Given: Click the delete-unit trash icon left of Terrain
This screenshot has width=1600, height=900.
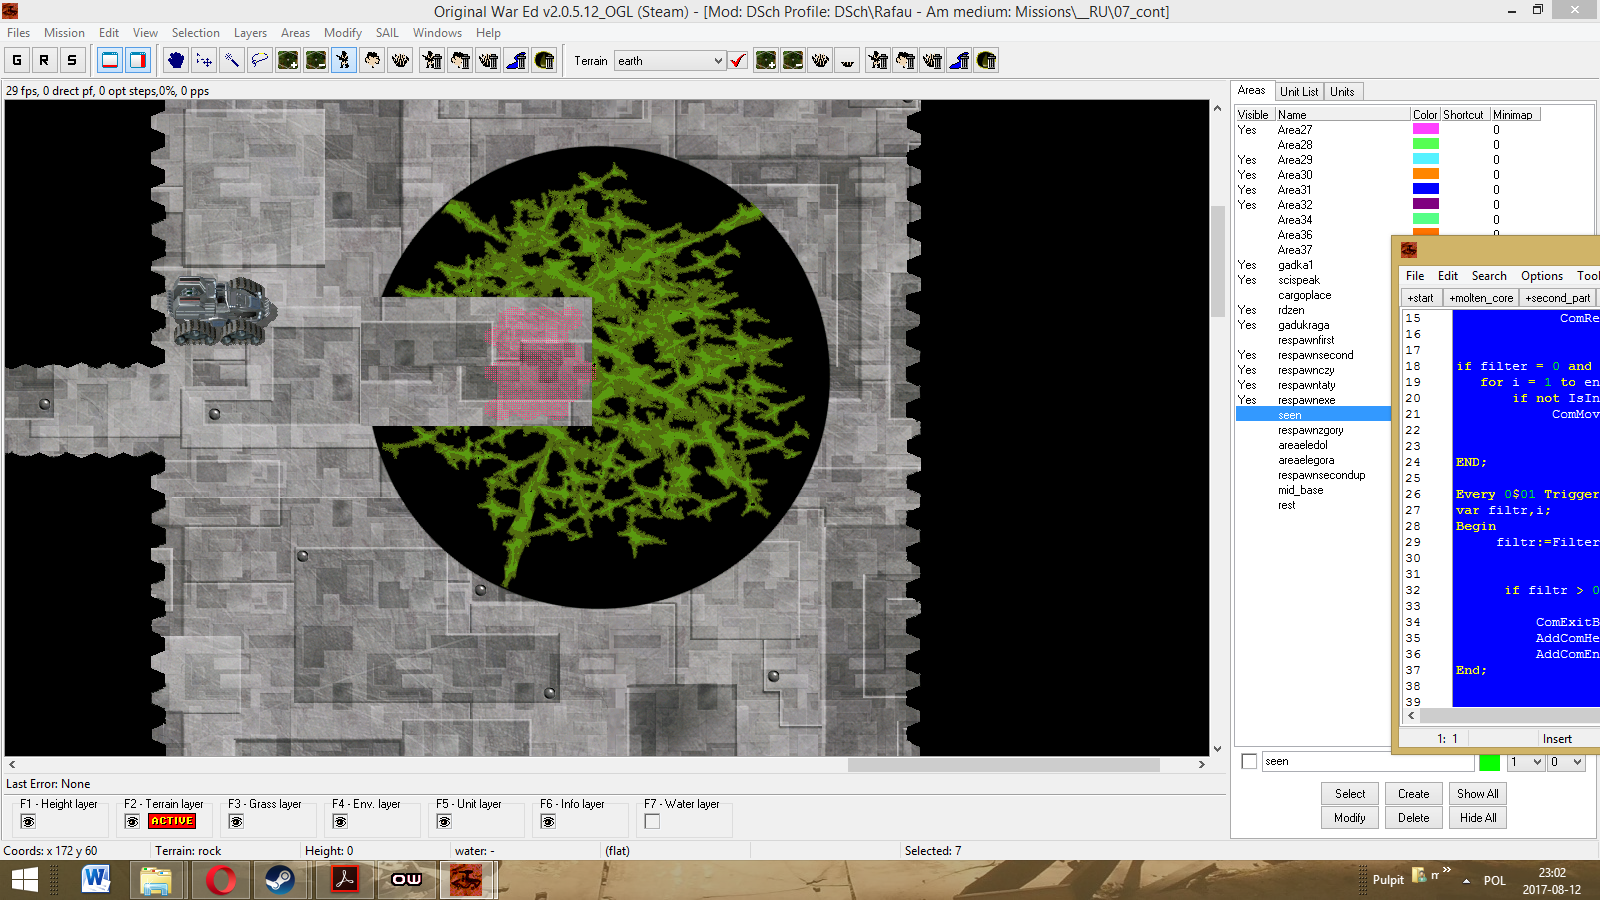Looking at the screenshot, I should click(432, 60).
